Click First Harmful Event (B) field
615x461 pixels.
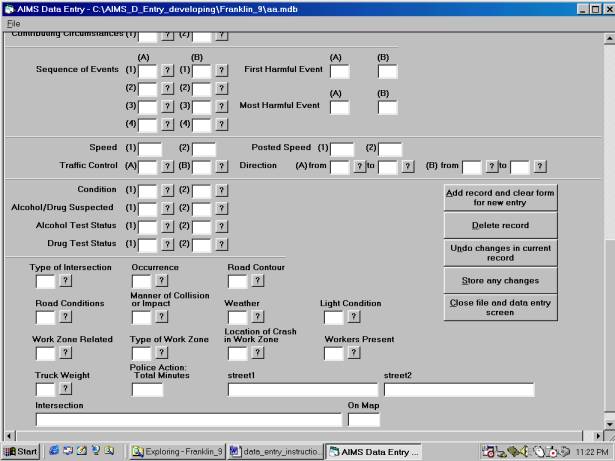388,72
